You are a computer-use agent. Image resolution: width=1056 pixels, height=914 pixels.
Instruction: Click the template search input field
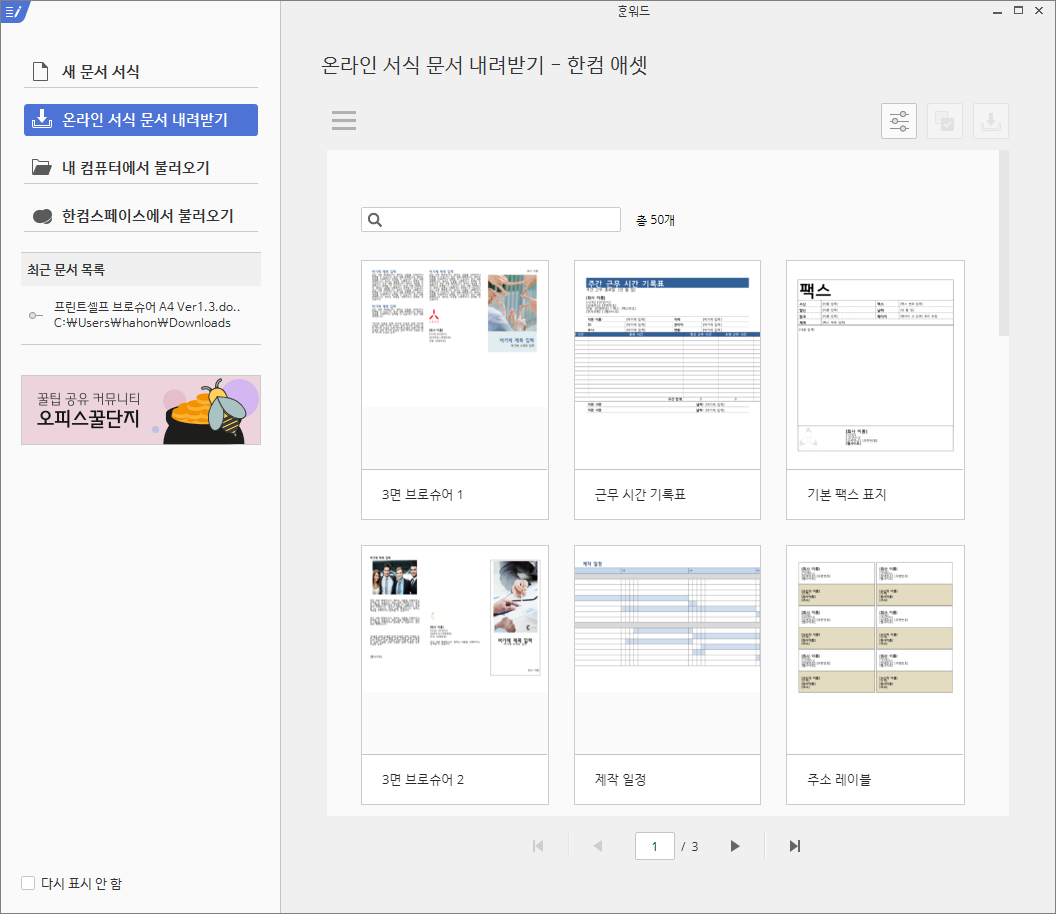coord(490,220)
